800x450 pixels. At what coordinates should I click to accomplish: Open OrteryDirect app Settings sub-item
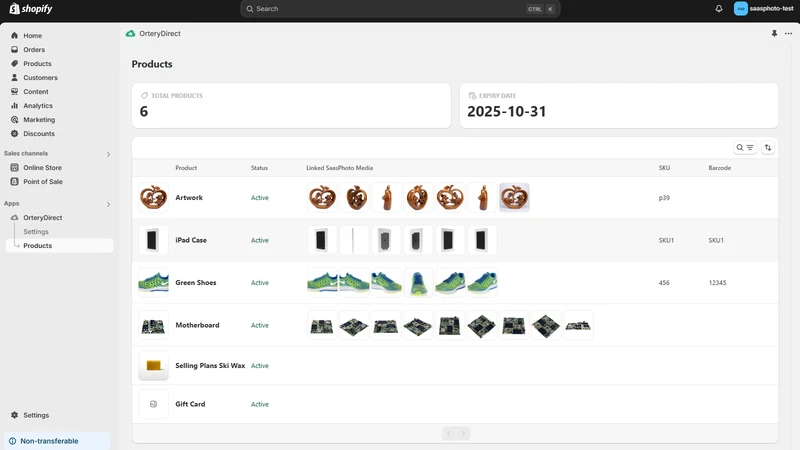click(x=36, y=232)
